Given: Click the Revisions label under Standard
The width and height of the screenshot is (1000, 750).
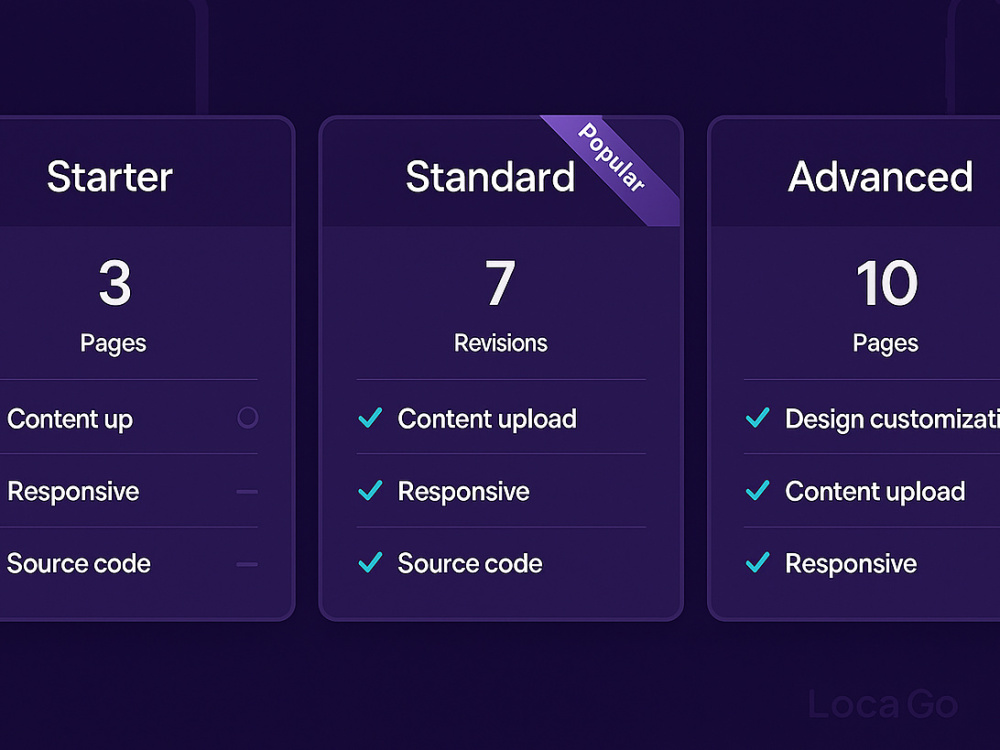Looking at the screenshot, I should [x=501, y=343].
